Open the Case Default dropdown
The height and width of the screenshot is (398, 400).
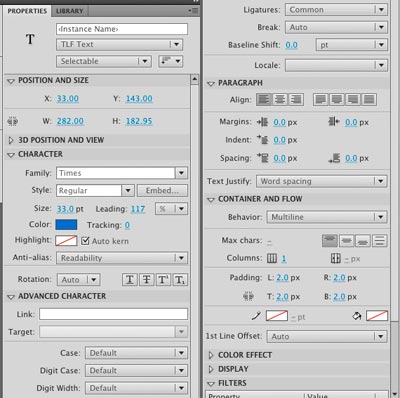pos(136,353)
